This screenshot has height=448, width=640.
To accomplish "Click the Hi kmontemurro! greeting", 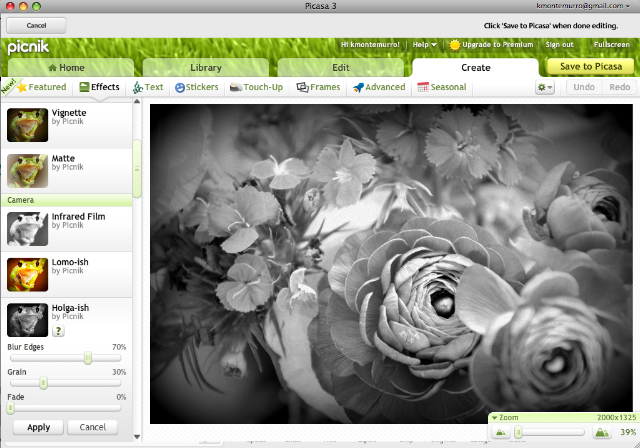I will tap(370, 44).
